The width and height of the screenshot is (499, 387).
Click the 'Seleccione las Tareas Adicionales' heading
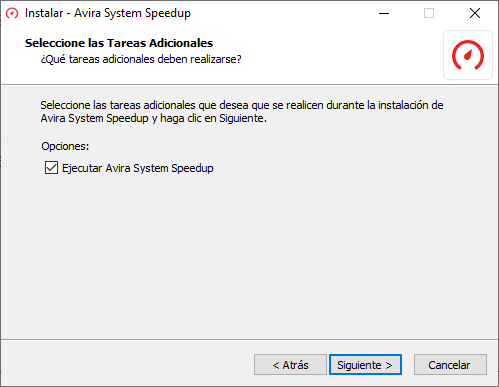(119, 43)
